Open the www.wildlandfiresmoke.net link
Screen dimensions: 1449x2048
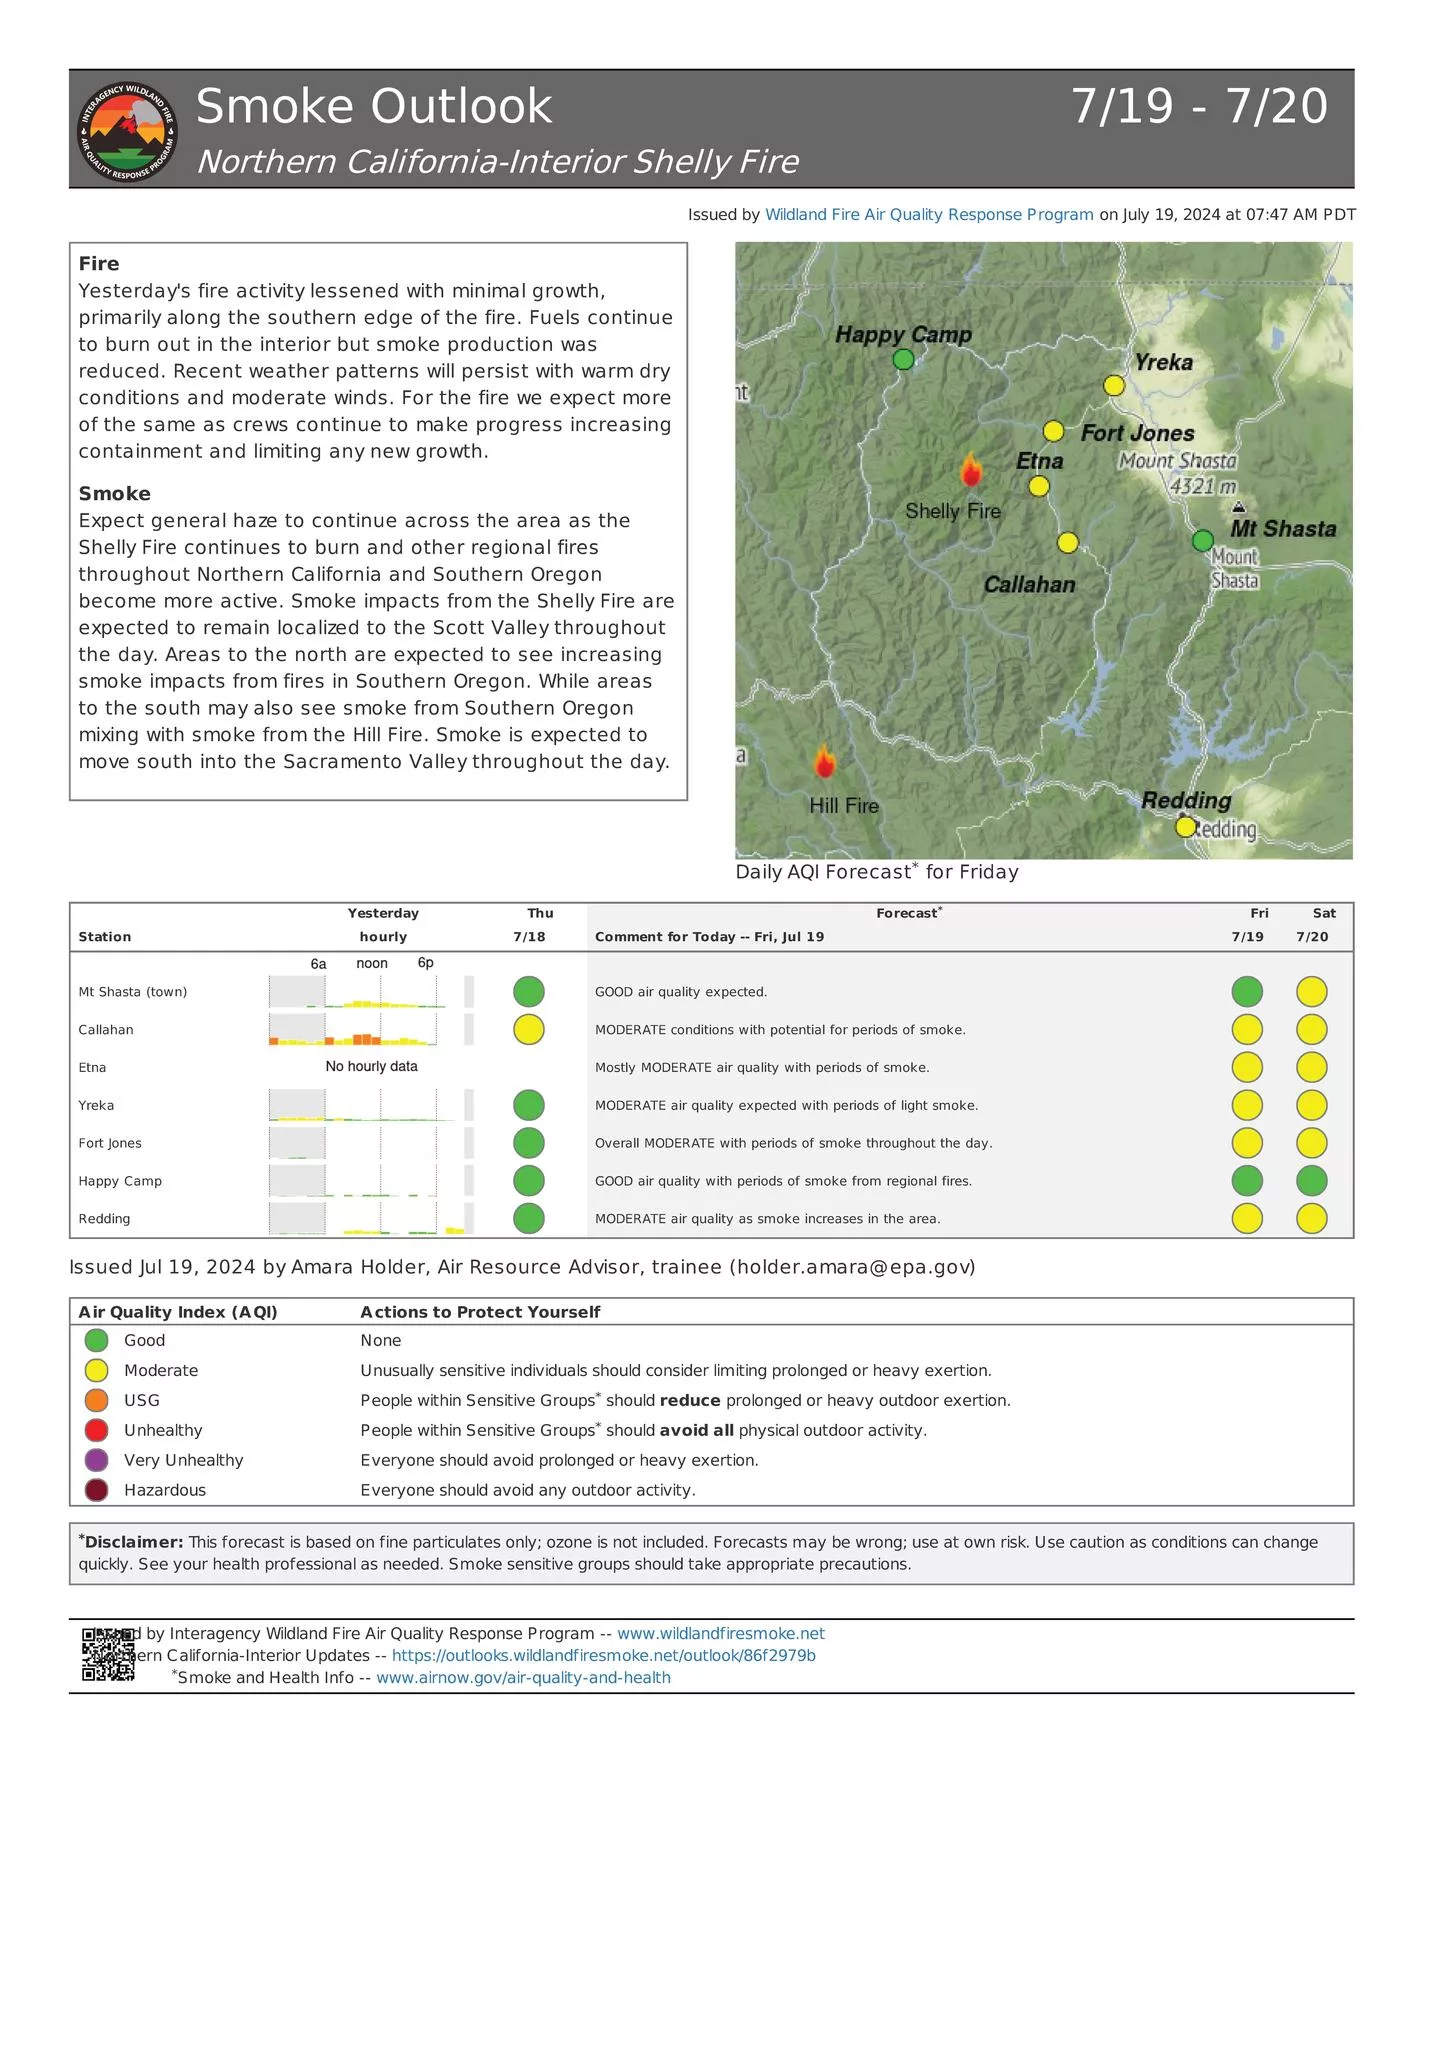click(721, 1633)
